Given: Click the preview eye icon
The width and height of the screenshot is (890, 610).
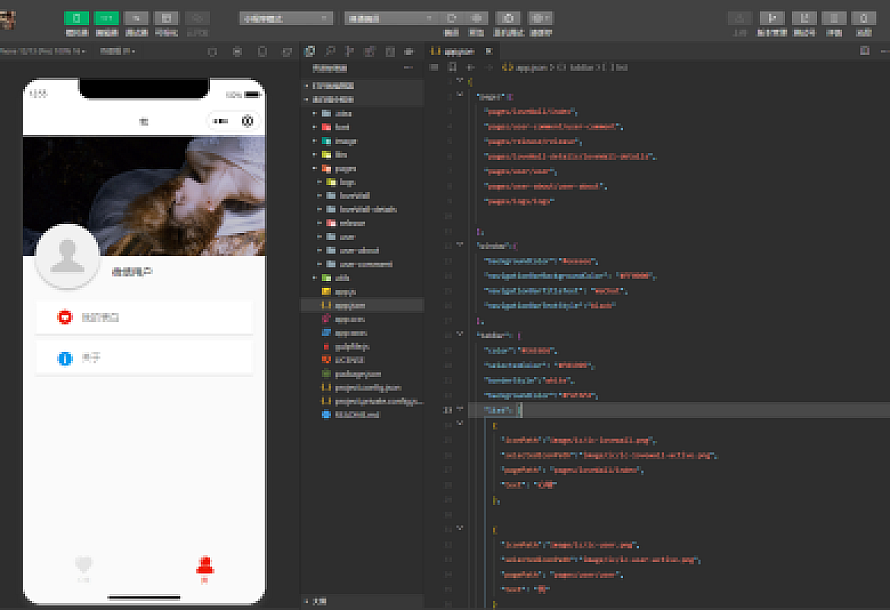Looking at the screenshot, I should pos(478,18).
